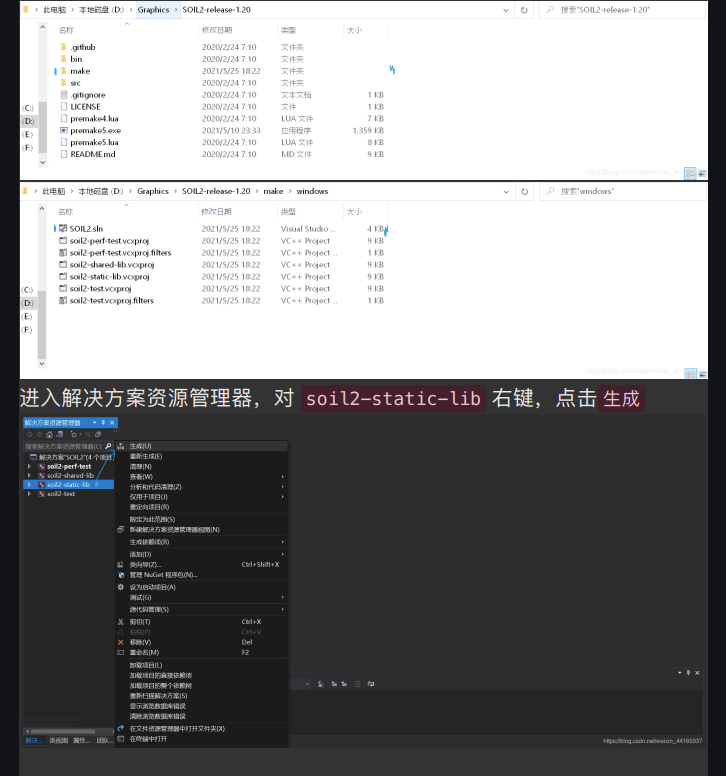726x776 pixels.
Task: Pin the bottom output panel
Action: click(688, 673)
